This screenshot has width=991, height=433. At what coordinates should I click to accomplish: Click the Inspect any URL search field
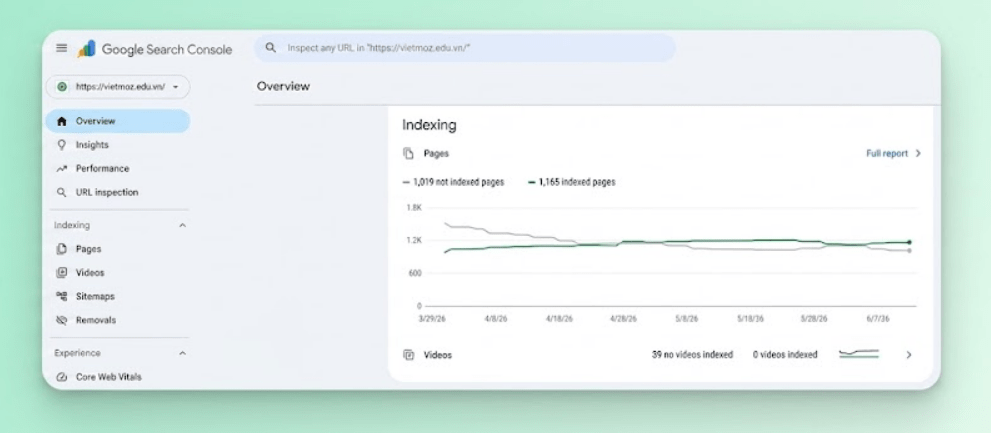pyautogui.click(x=465, y=47)
